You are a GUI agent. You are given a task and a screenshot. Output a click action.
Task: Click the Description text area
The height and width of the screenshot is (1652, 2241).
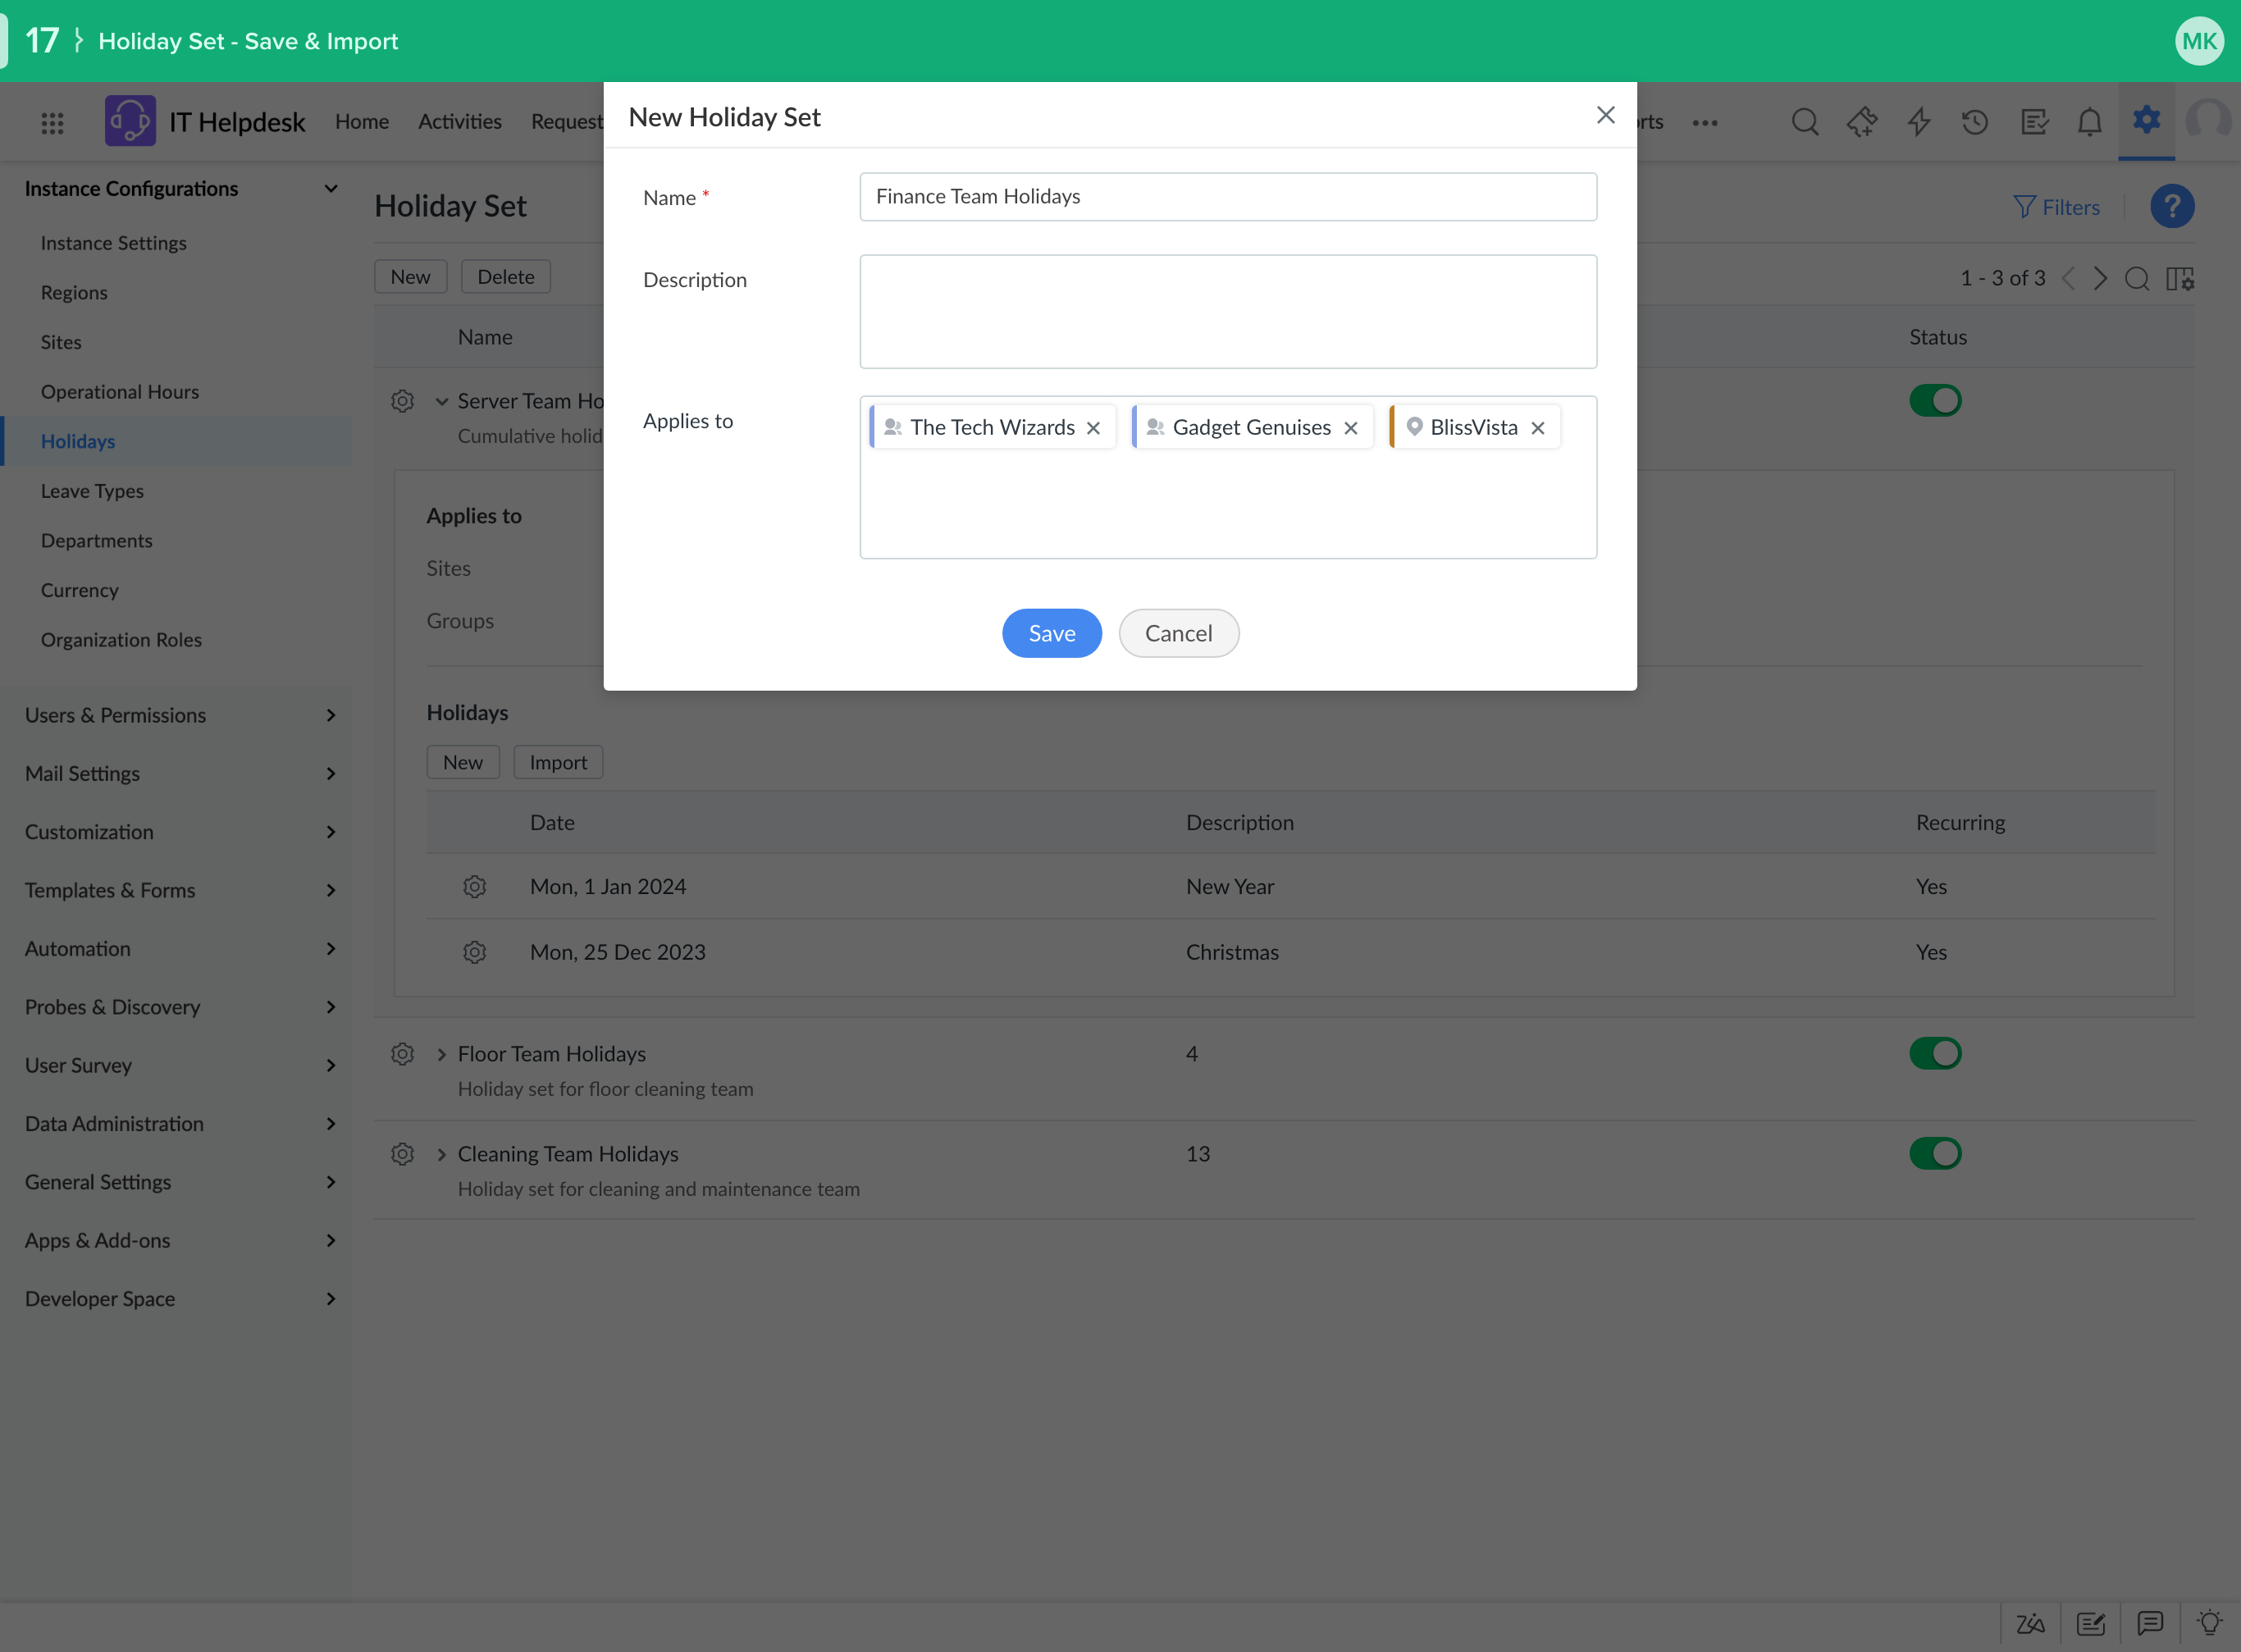point(1228,312)
